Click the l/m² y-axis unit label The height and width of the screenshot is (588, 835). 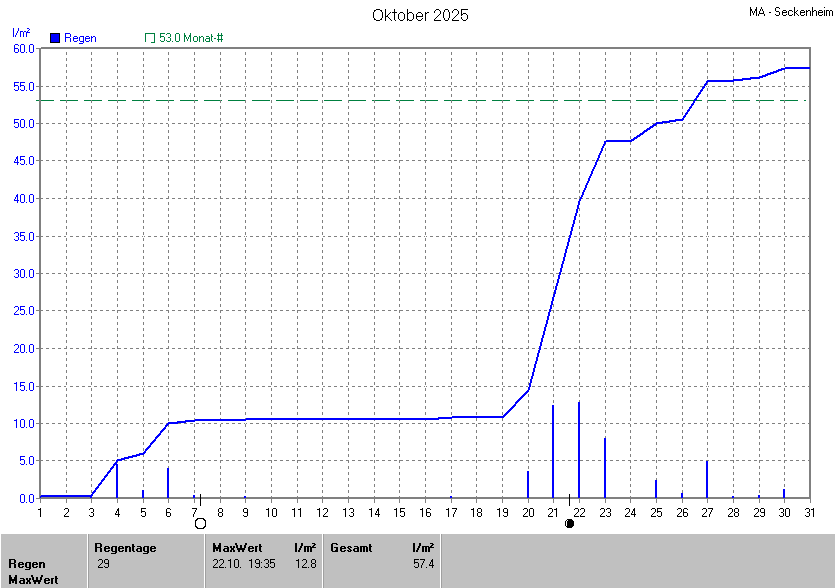(21, 34)
